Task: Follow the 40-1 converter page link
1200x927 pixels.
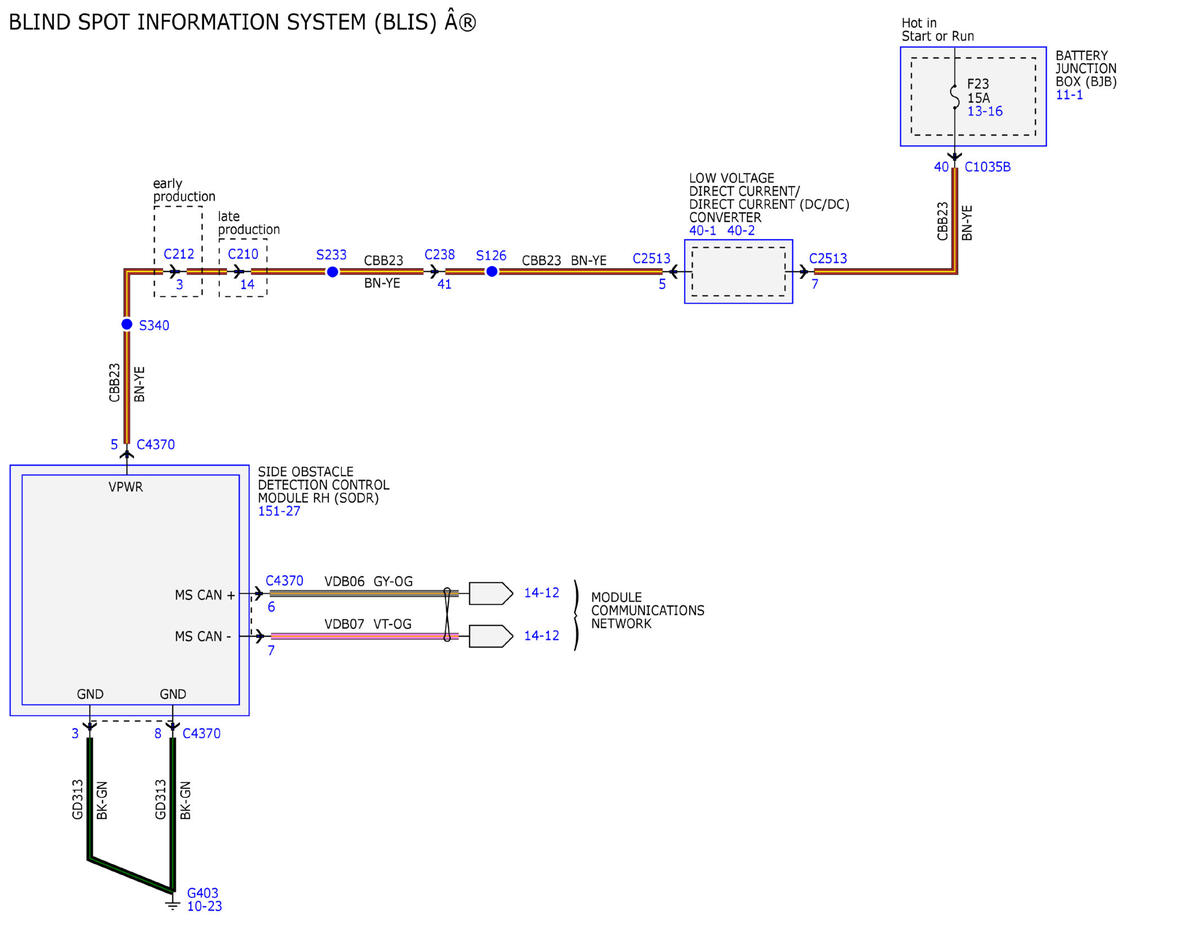Action: tap(704, 231)
